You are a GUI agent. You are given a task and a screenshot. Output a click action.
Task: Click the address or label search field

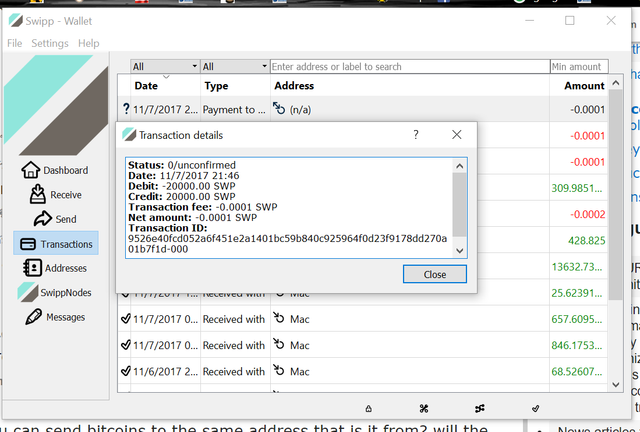[x=410, y=67]
